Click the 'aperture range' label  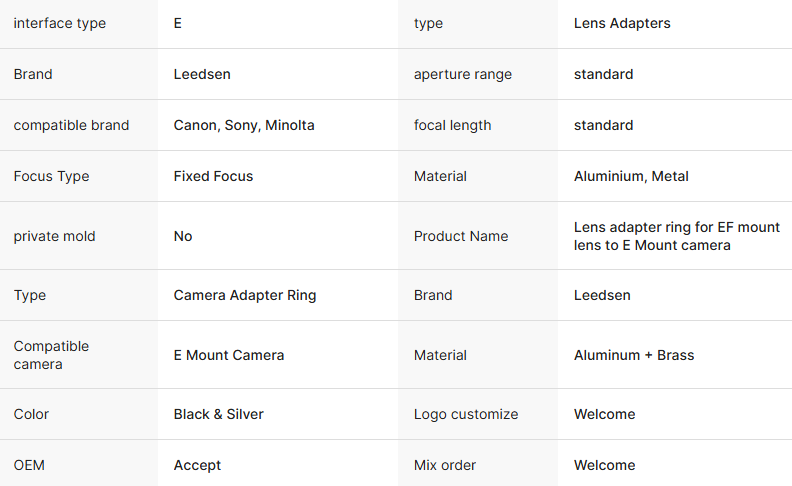(463, 74)
